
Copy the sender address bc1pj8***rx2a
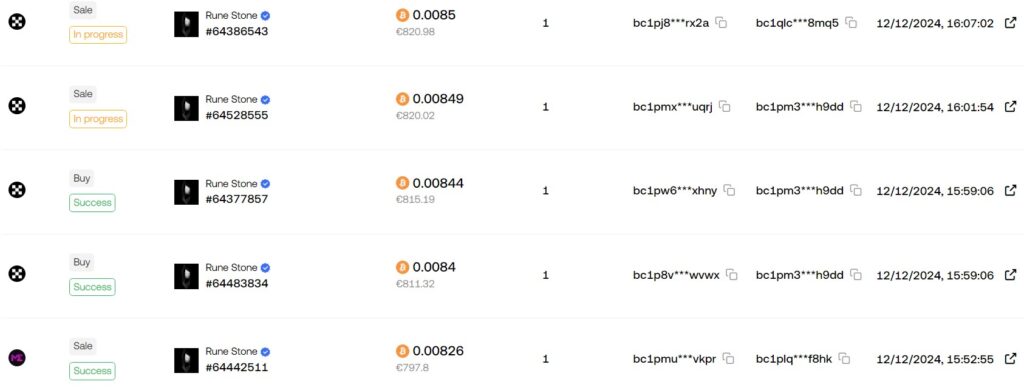[721, 23]
